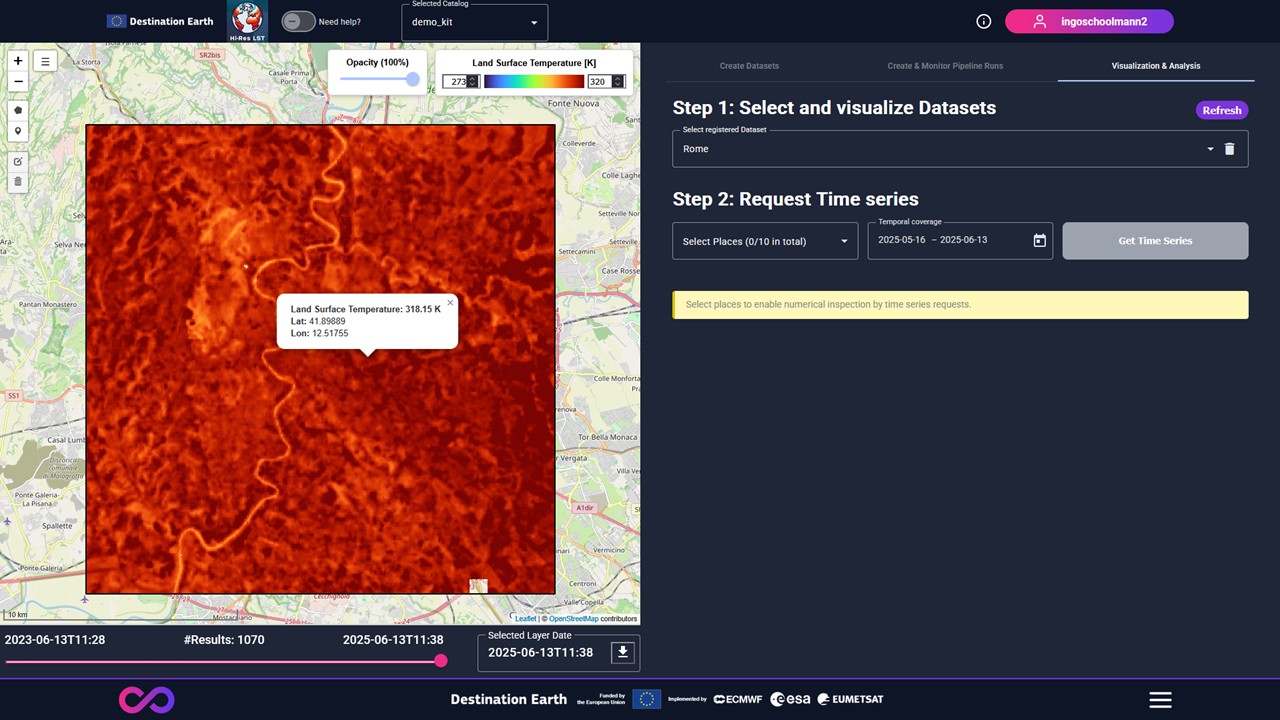Open the map layers menu icon
The image size is (1280, 720).
point(45,61)
